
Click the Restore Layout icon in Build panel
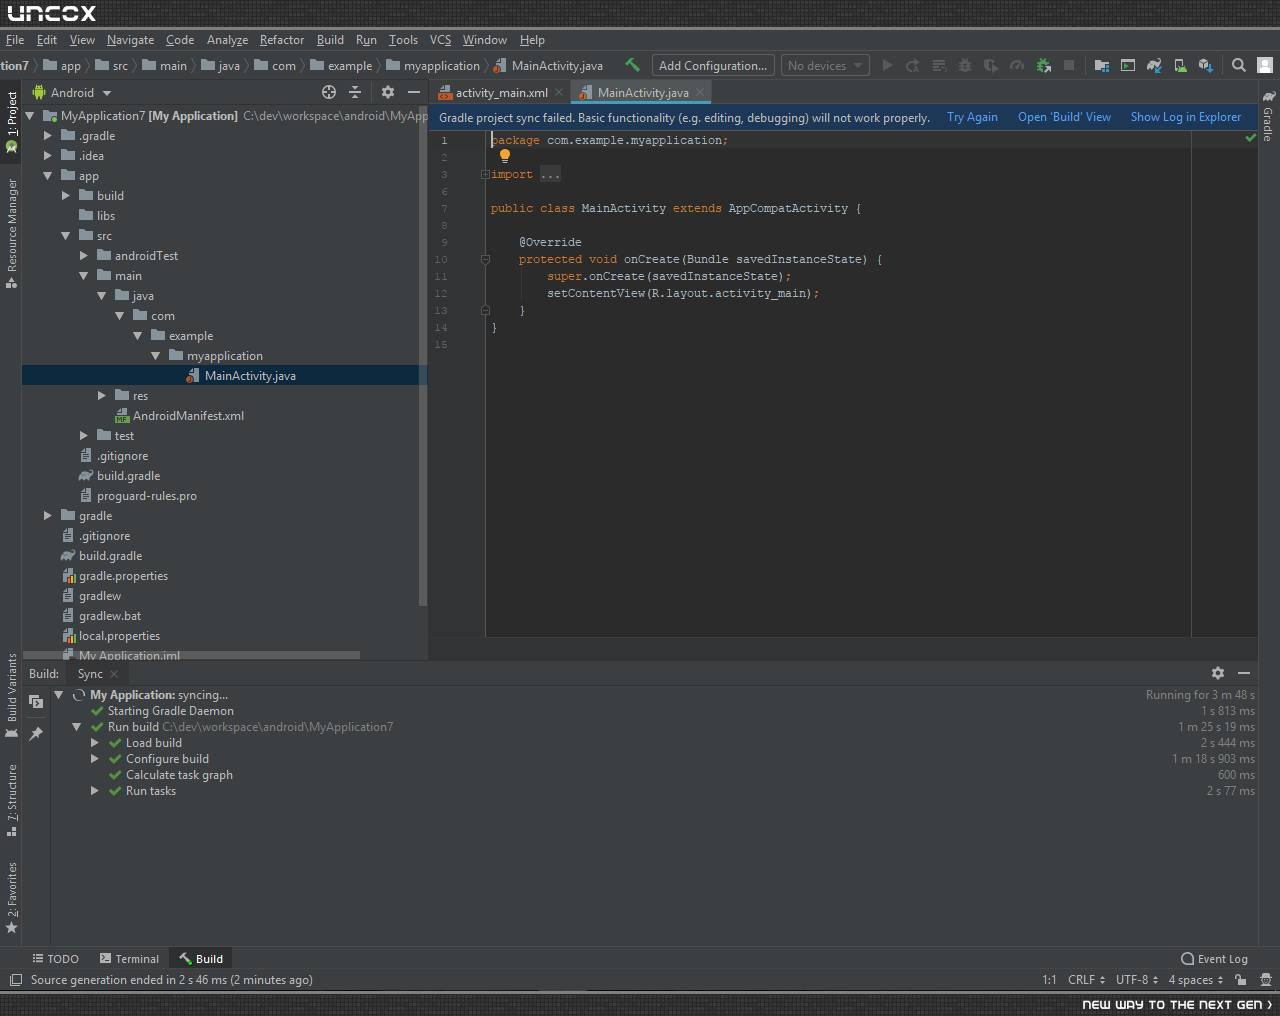tap(36, 702)
